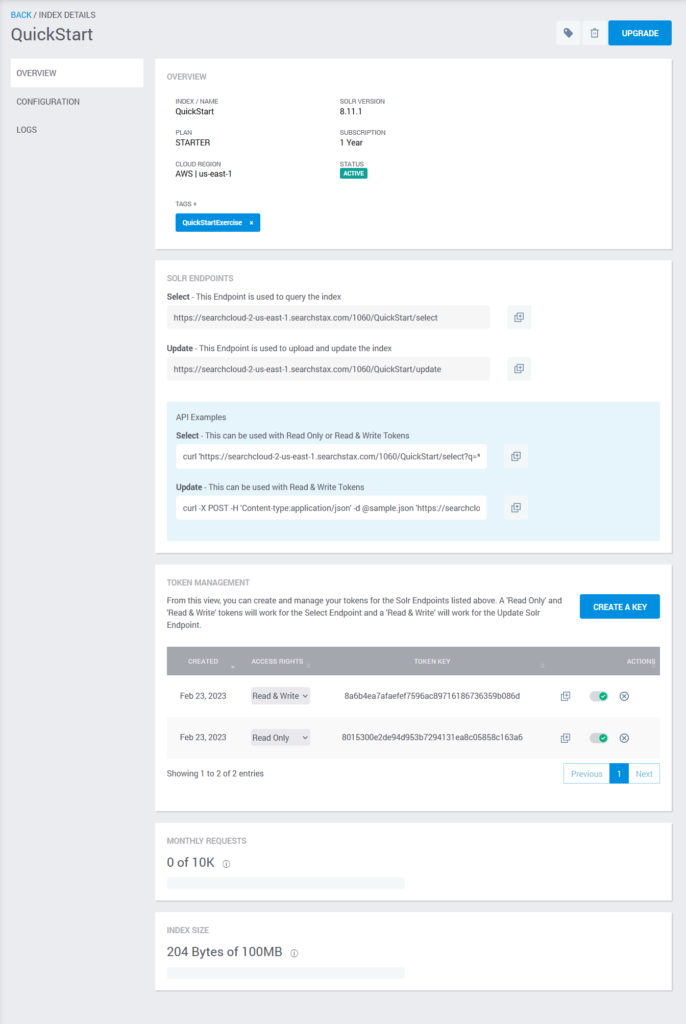Click the '0 of 10K' requests text

pos(190,863)
